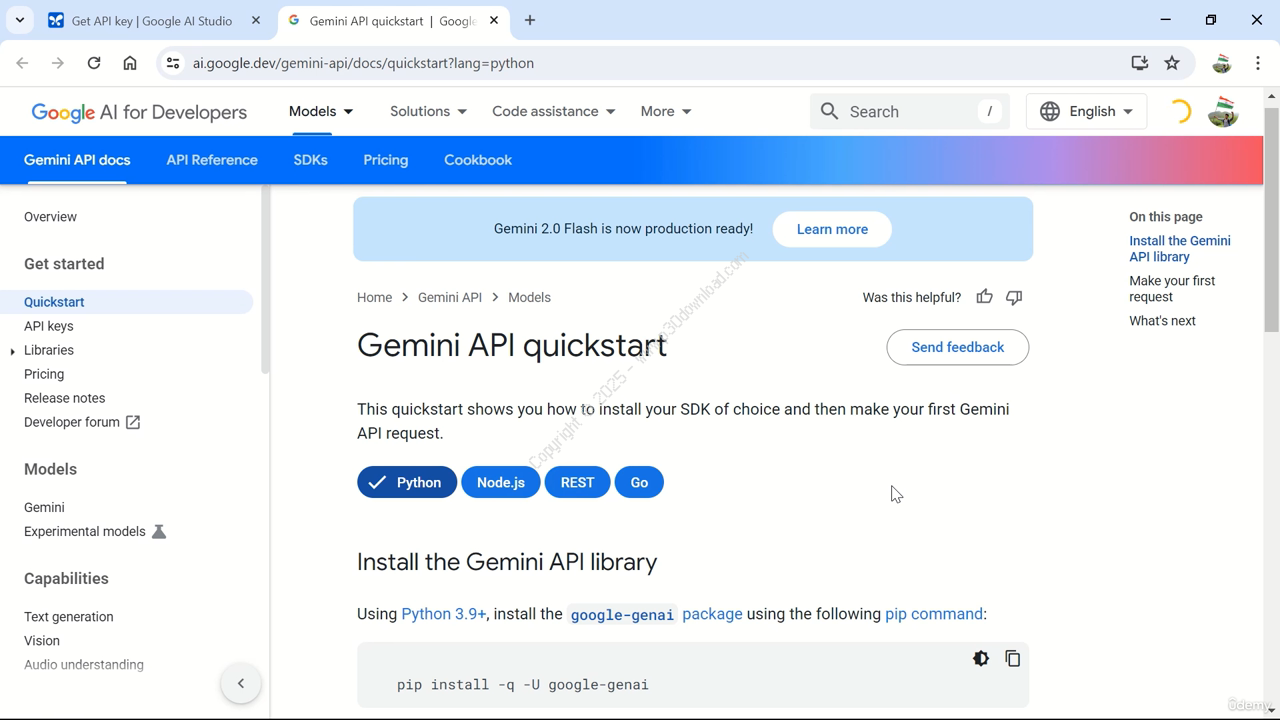Click the browser forward arrow

[x=58, y=63]
